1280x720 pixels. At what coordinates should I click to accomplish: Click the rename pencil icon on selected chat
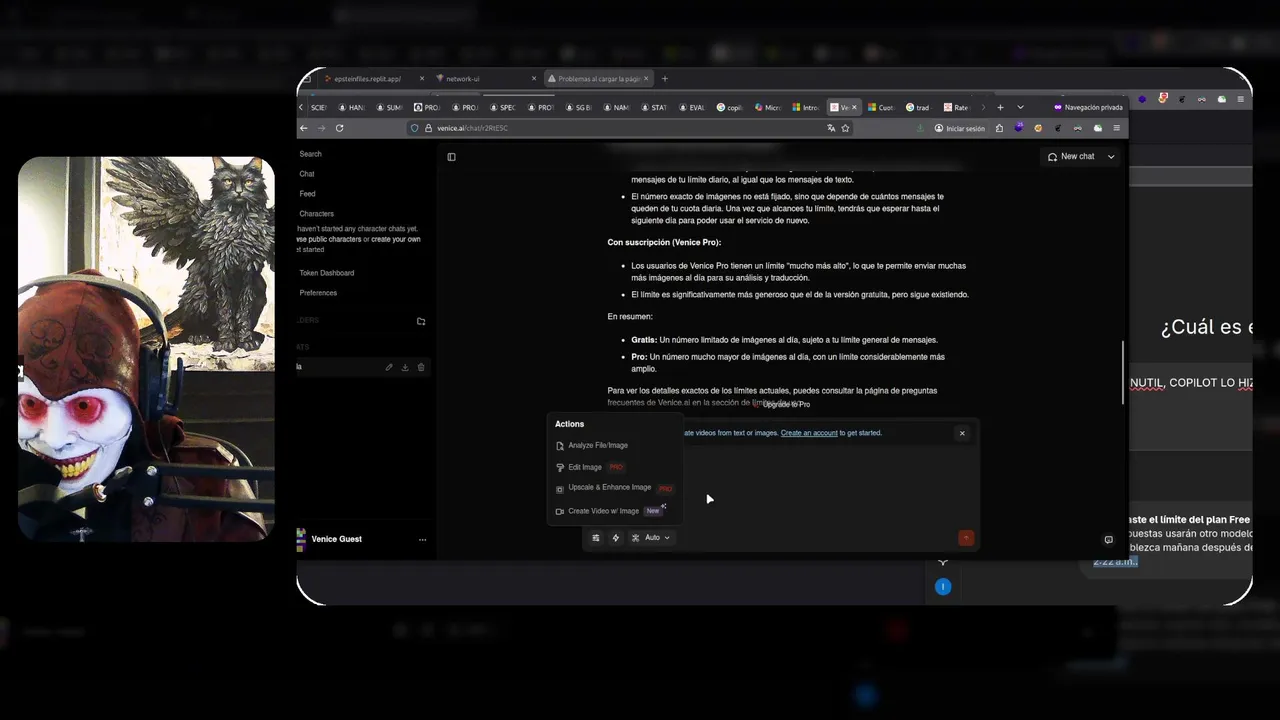tap(389, 367)
